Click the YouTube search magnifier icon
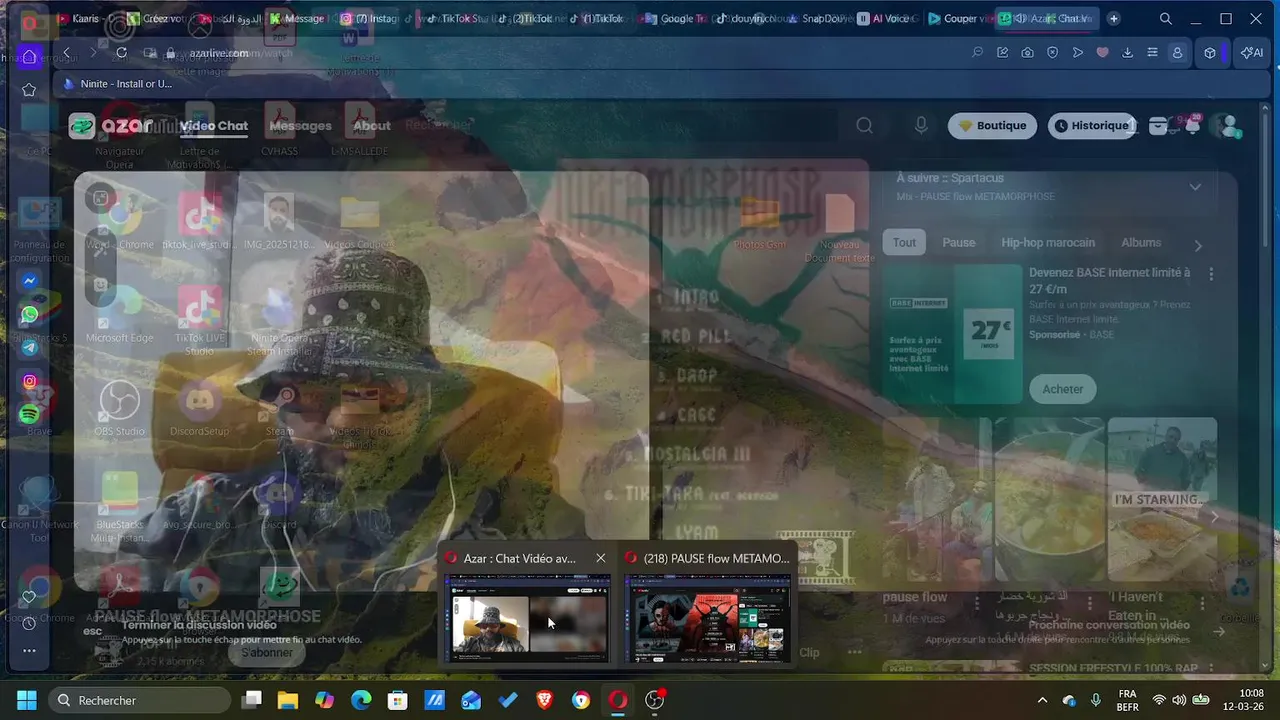Screen dimensions: 1280x720 tap(865, 125)
